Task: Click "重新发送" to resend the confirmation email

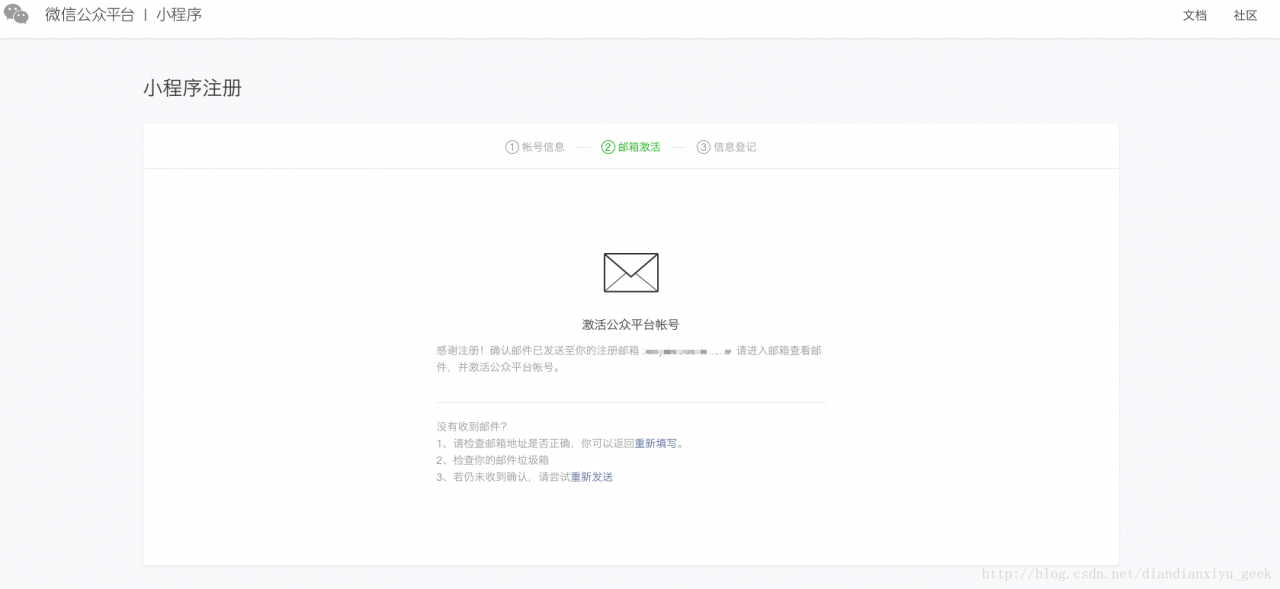Action: coord(593,476)
